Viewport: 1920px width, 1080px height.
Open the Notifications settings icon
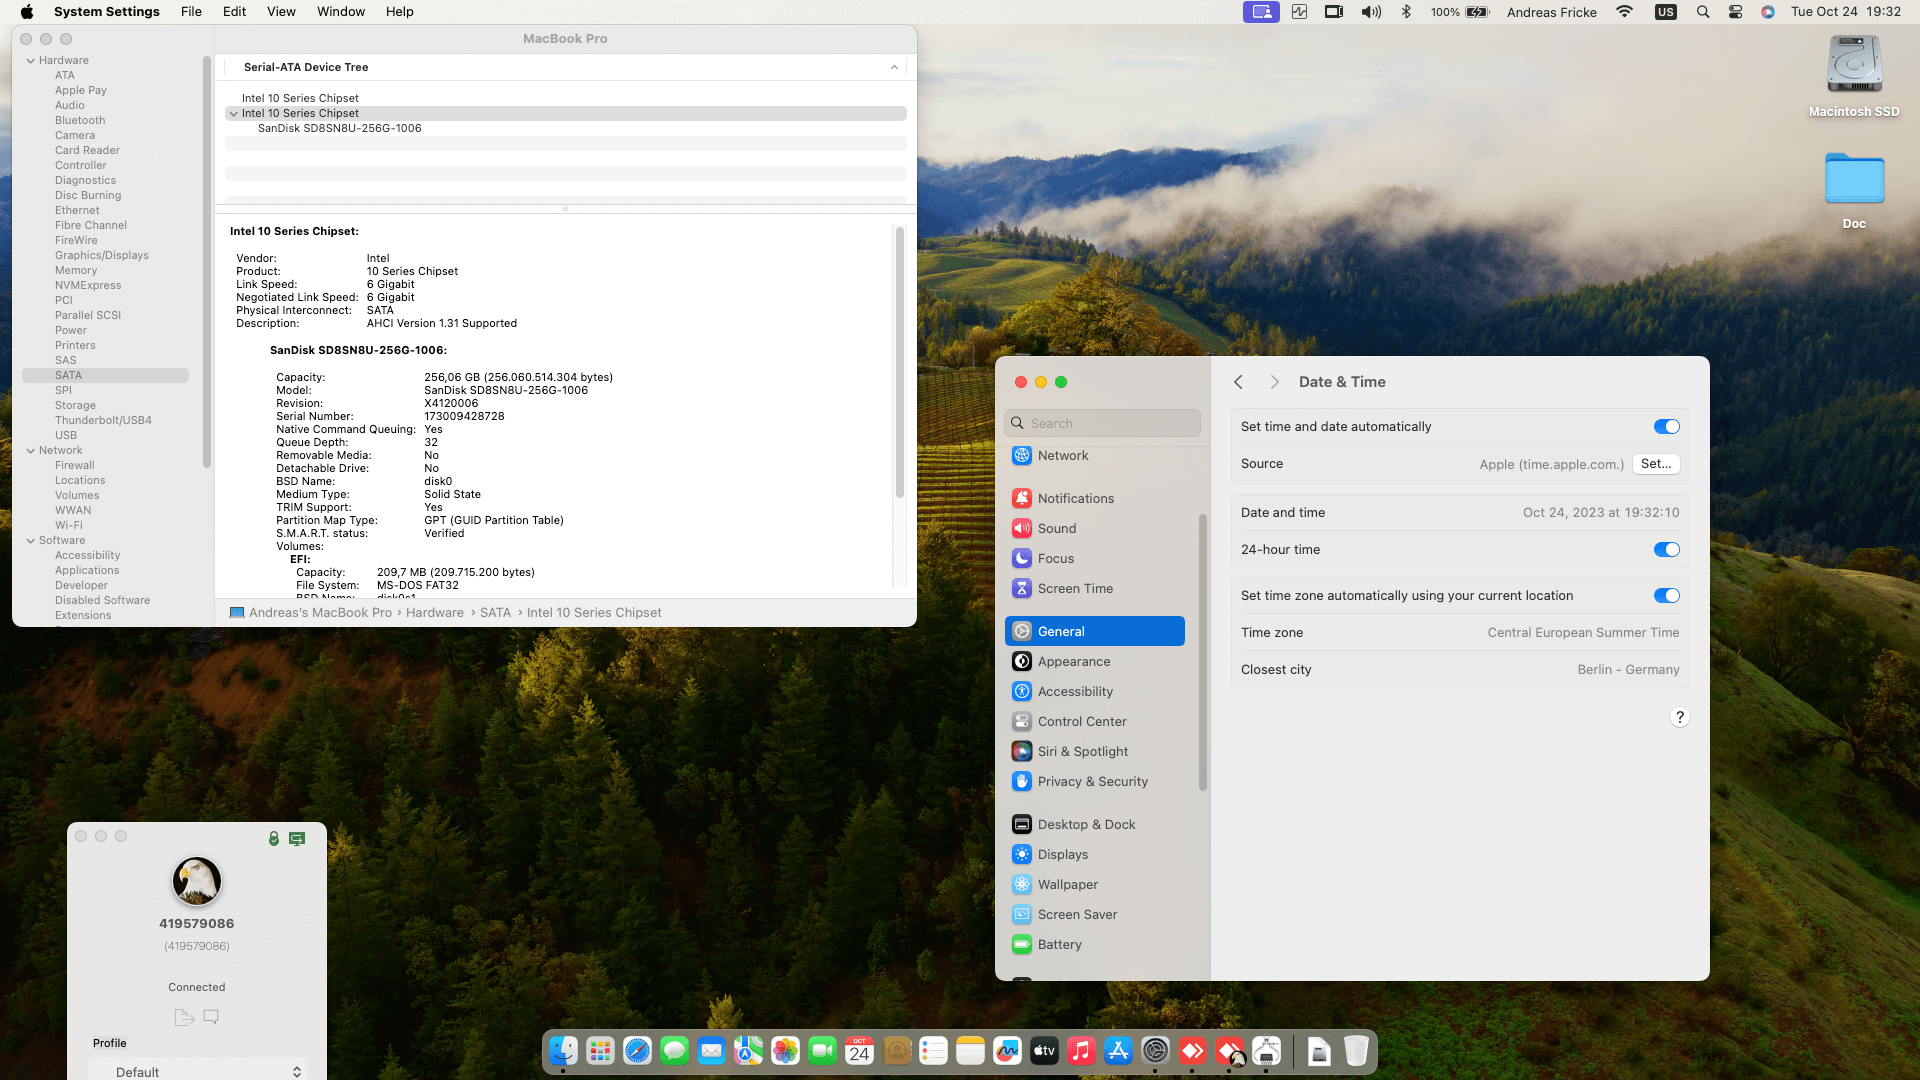pyautogui.click(x=1021, y=498)
